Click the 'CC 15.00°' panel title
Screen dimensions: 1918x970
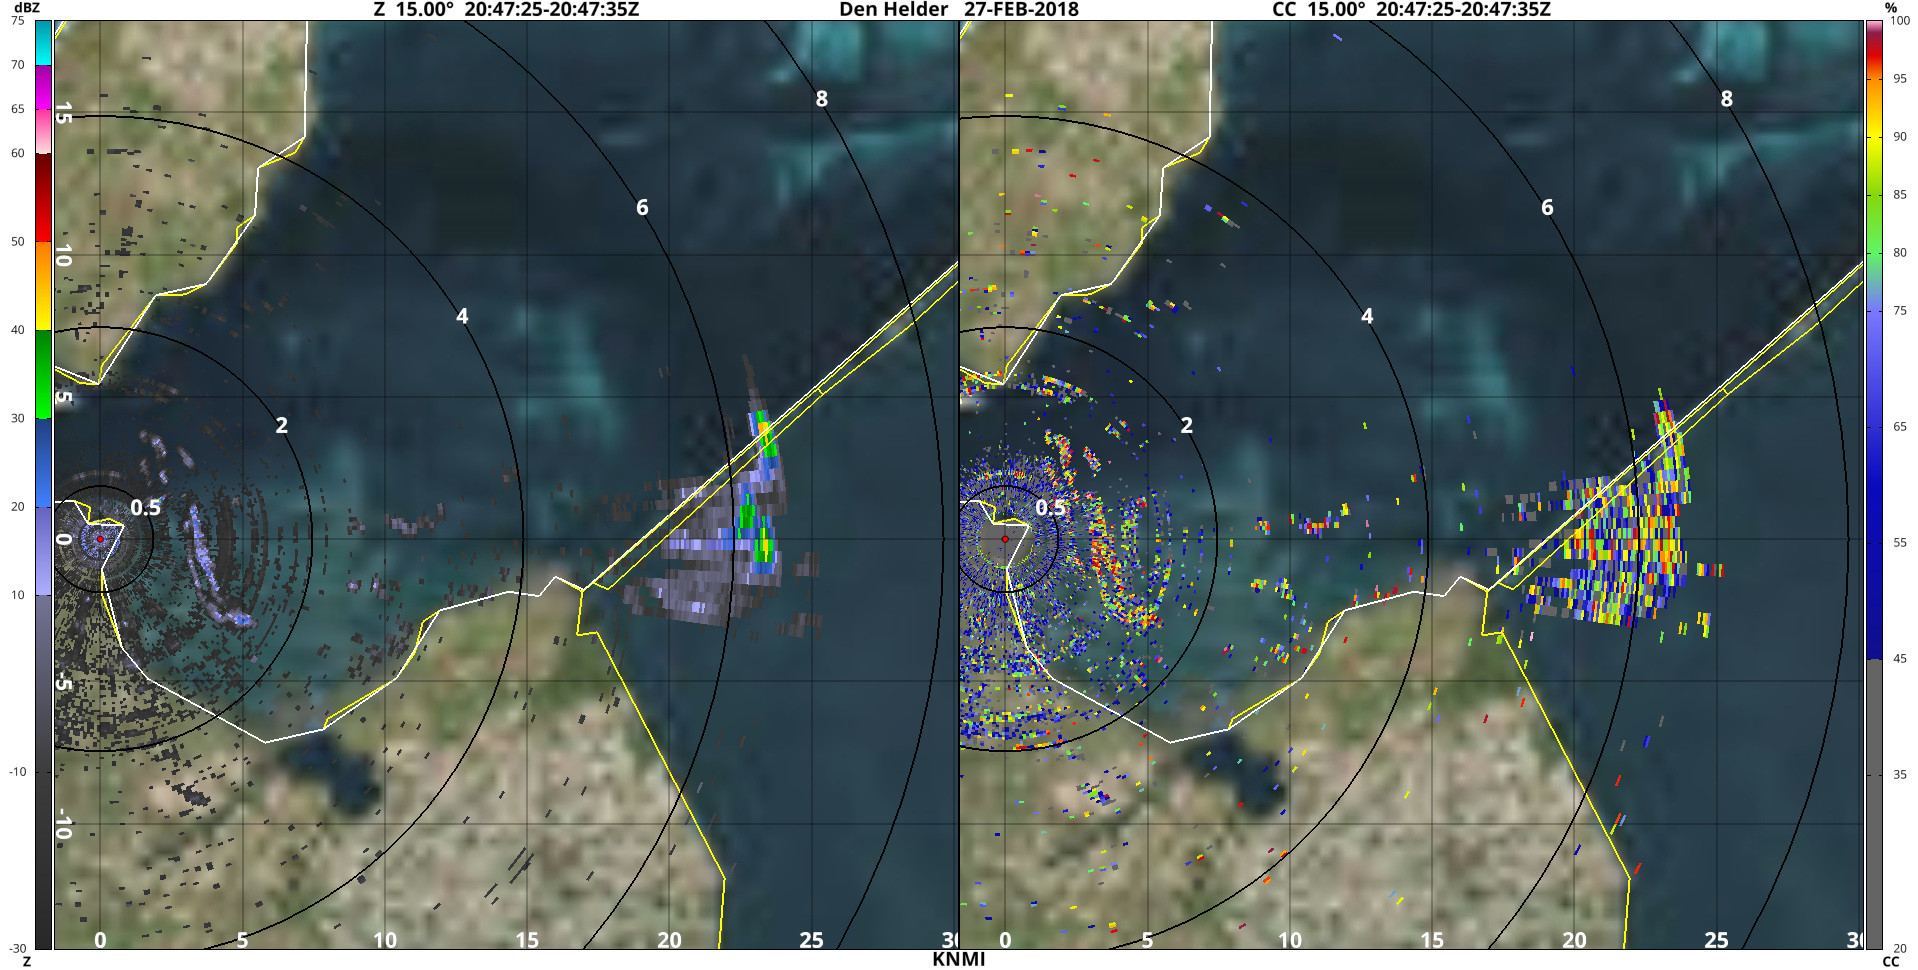1318,10
